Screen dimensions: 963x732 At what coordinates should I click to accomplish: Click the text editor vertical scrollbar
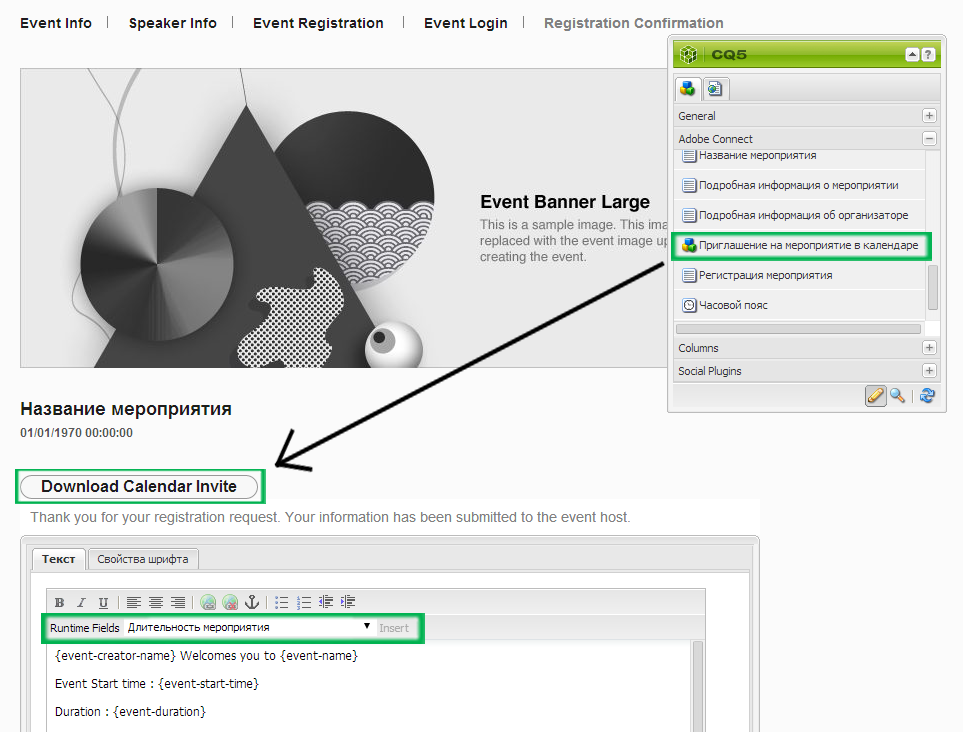[698, 685]
